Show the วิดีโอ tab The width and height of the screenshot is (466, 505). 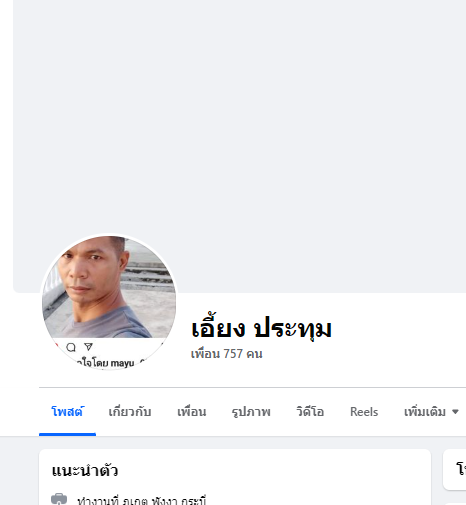tap(310, 412)
